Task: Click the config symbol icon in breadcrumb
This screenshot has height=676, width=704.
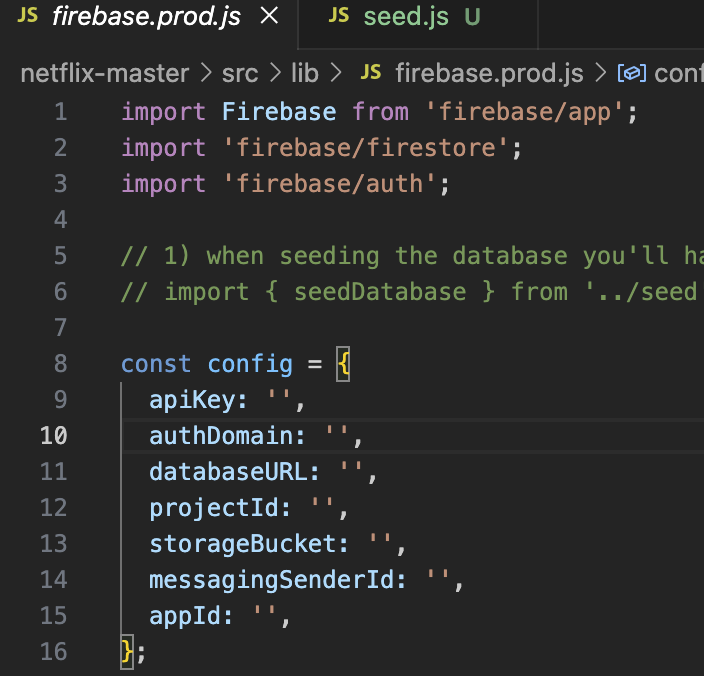Action: tap(632, 73)
